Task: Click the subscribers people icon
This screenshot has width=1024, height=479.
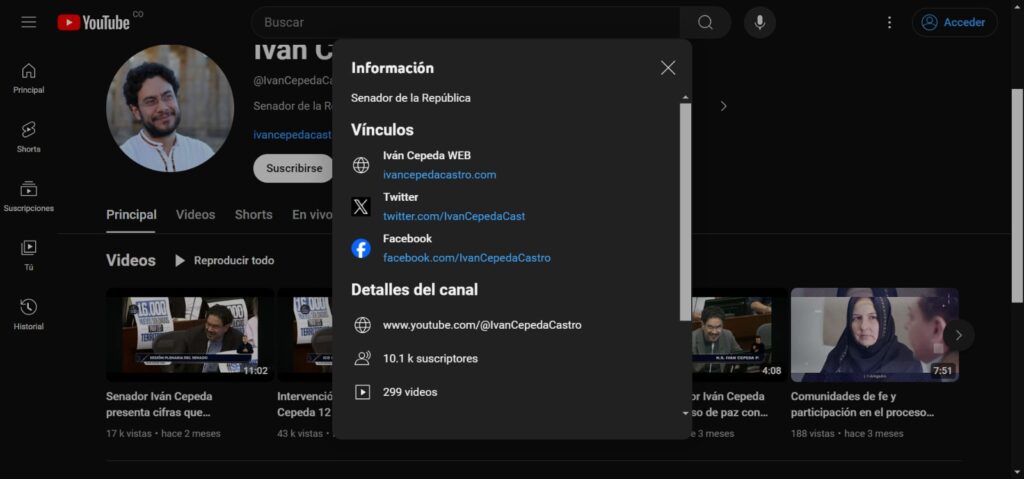Action: click(362, 358)
